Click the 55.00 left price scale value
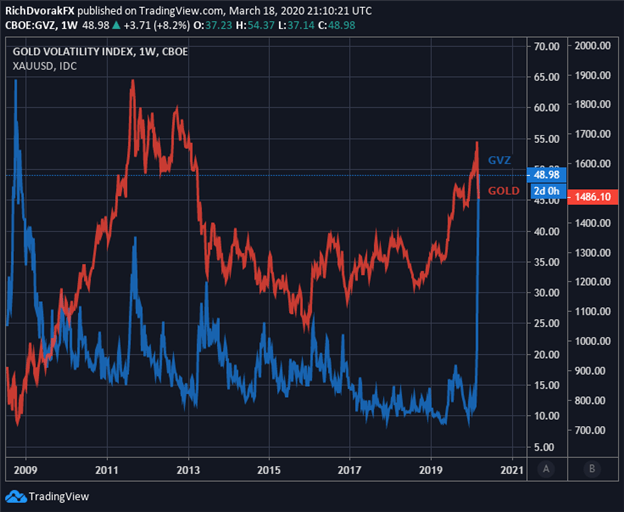 point(546,139)
